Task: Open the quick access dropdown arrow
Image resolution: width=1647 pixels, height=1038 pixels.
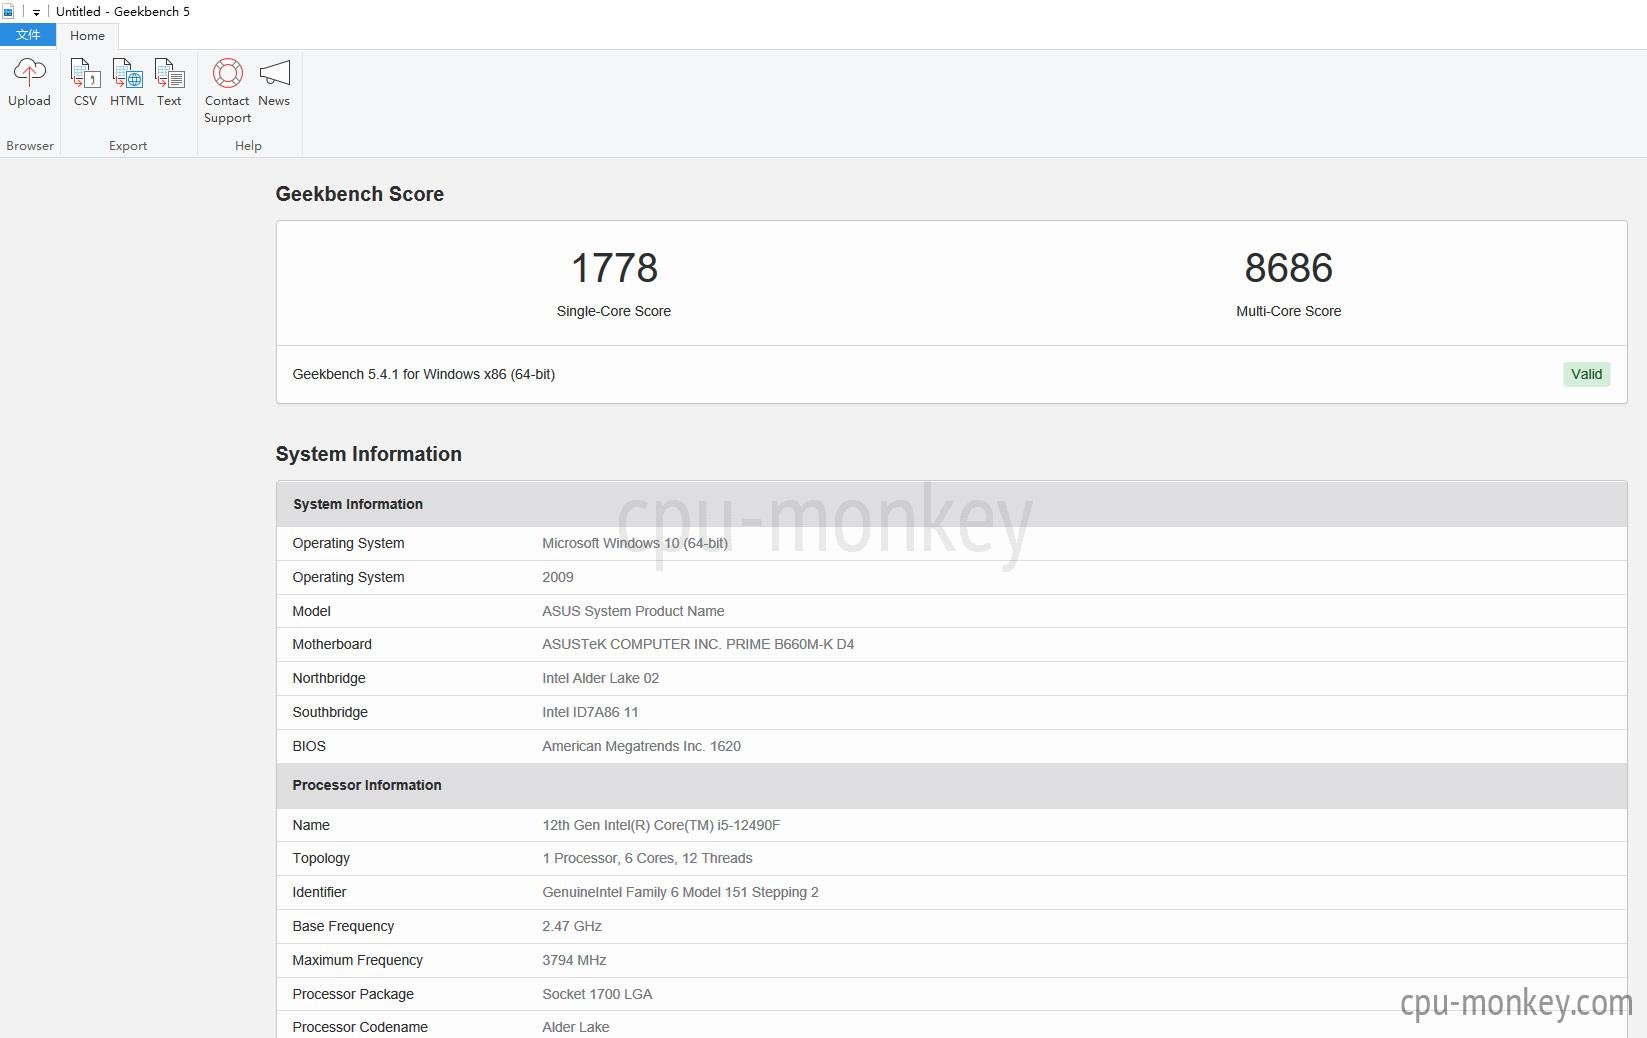Action: tap(36, 12)
